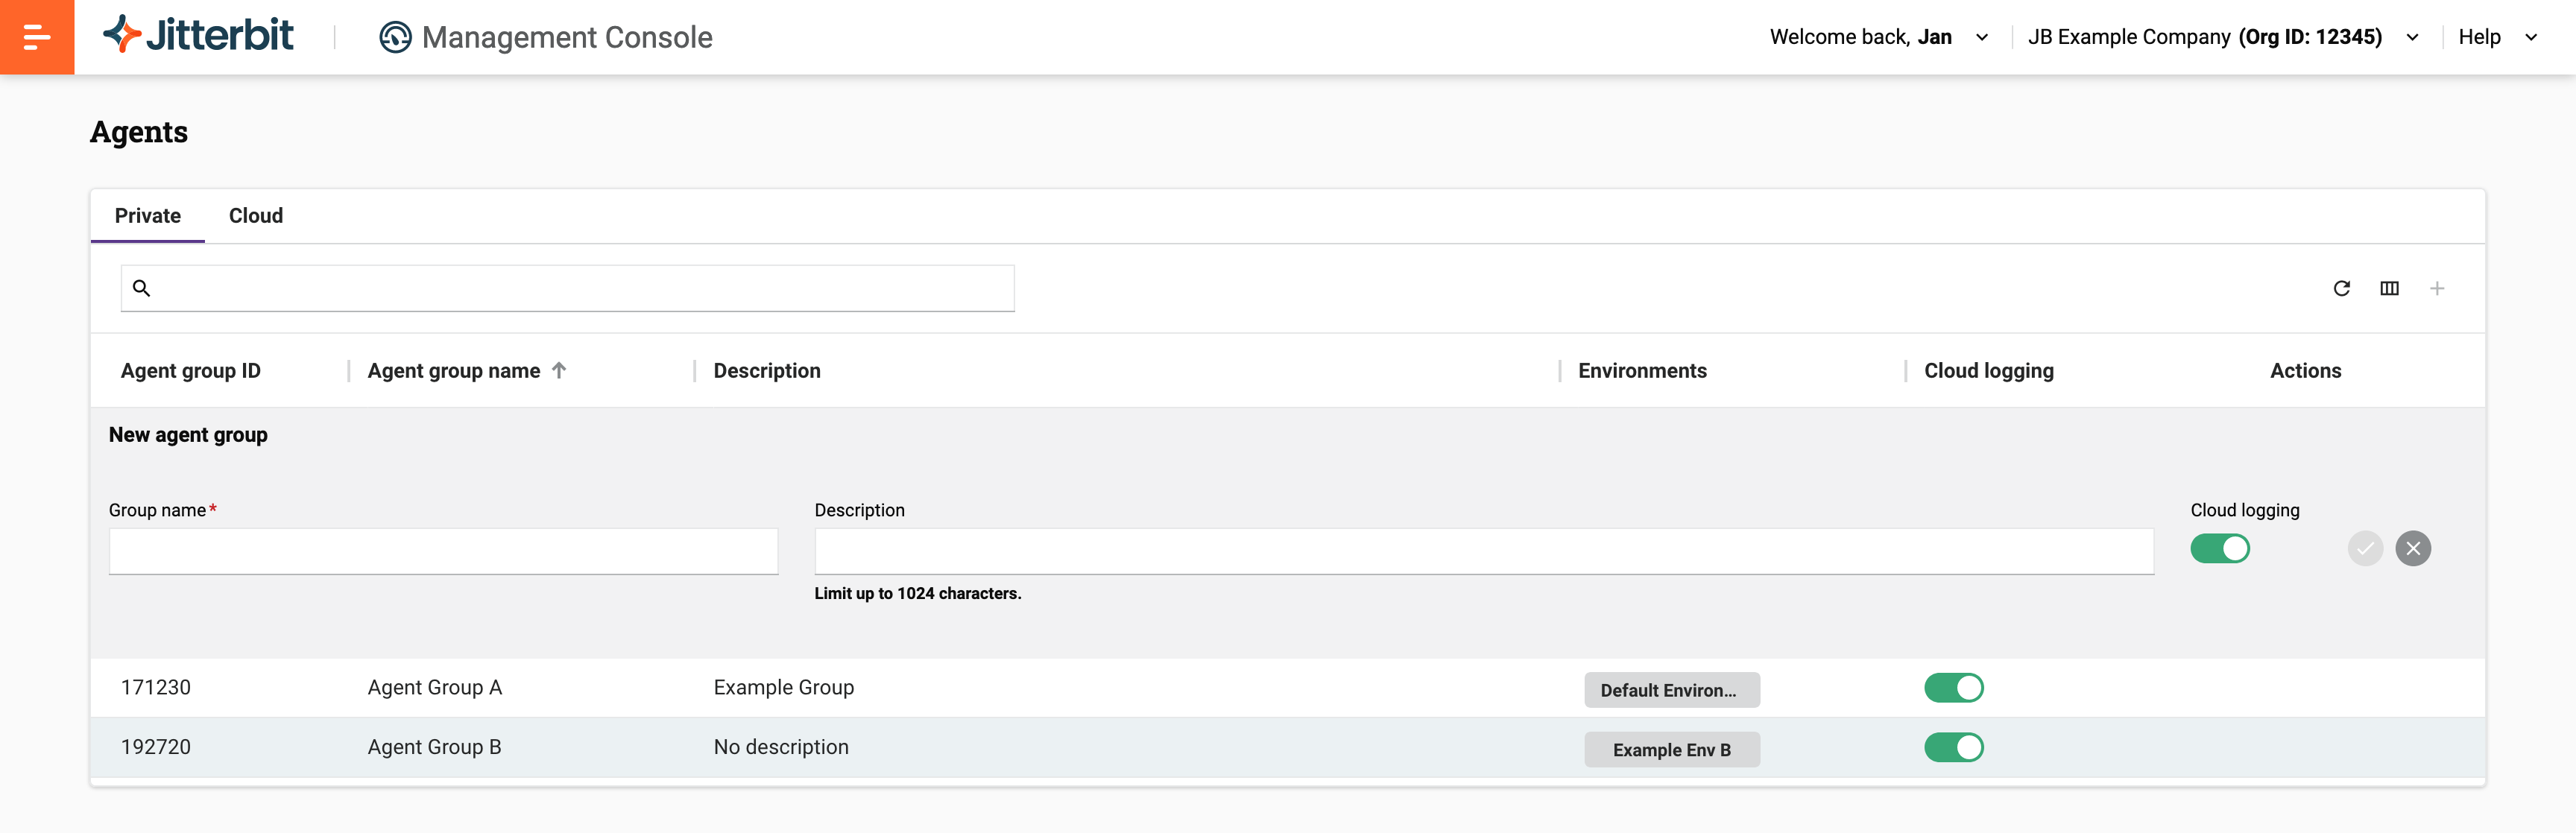Focus the Group name input field

coord(443,551)
